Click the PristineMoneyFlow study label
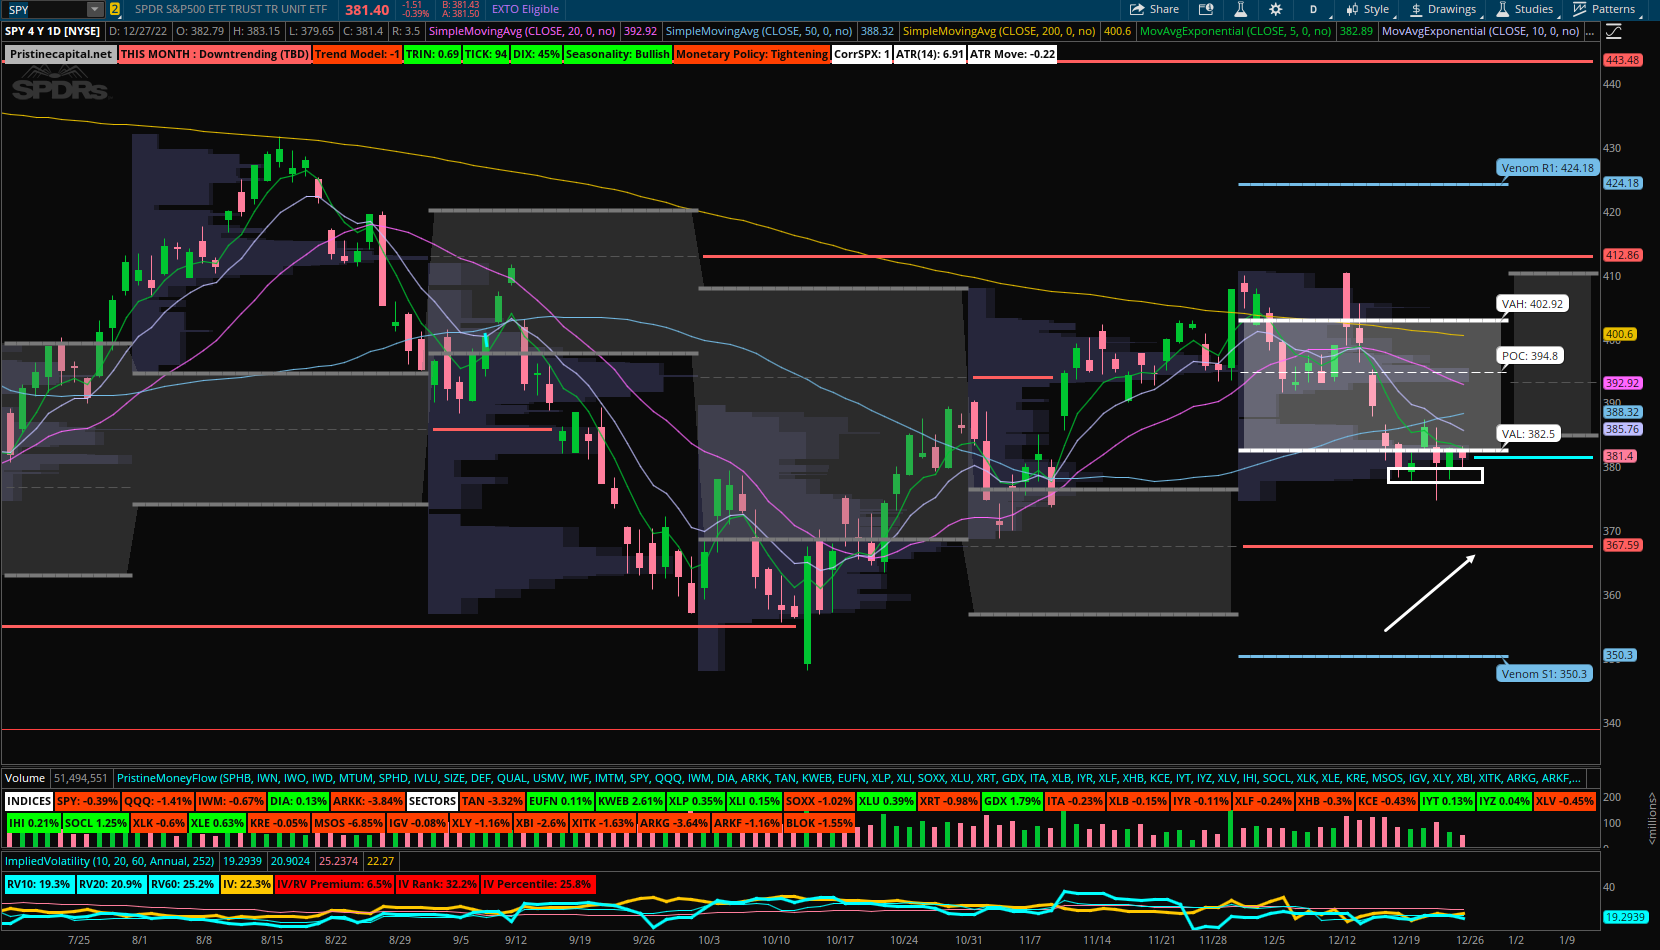This screenshot has height=950, width=1660. click(x=848, y=778)
